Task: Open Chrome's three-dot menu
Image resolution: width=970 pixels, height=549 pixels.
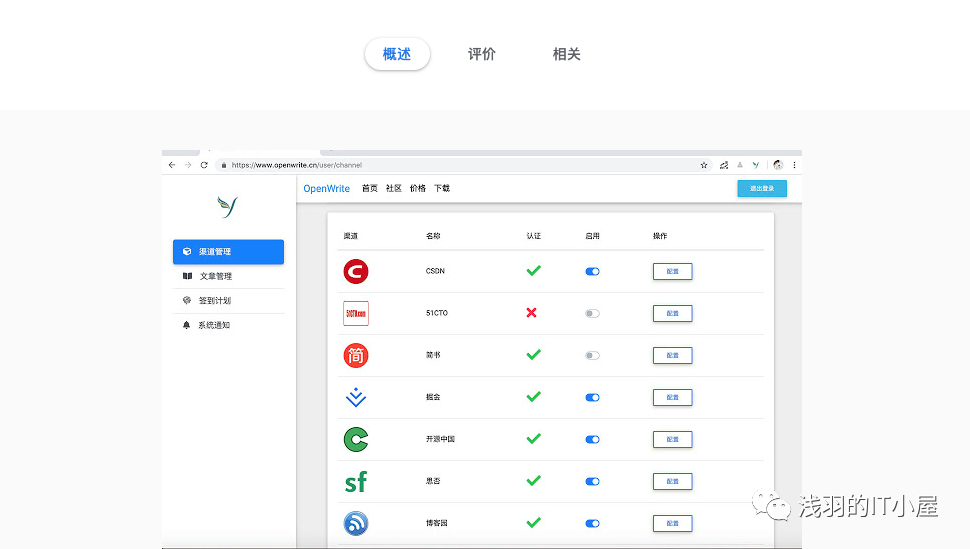Action: pyautogui.click(x=795, y=165)
